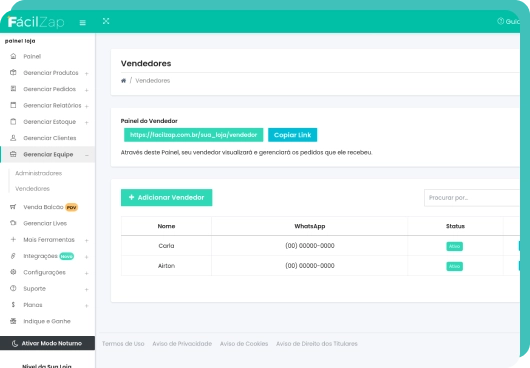Click Airton's WhatsApp number
The width and height of the screenshot is (530, 368).
[310, 266]
